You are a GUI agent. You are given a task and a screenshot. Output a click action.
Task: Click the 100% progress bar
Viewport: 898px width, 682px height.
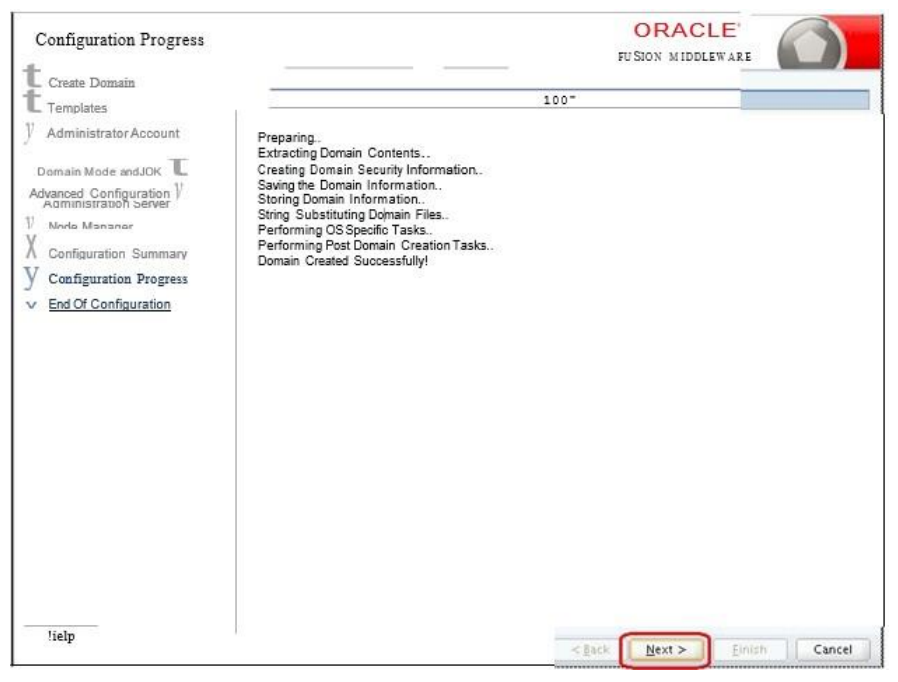[569, 100]
